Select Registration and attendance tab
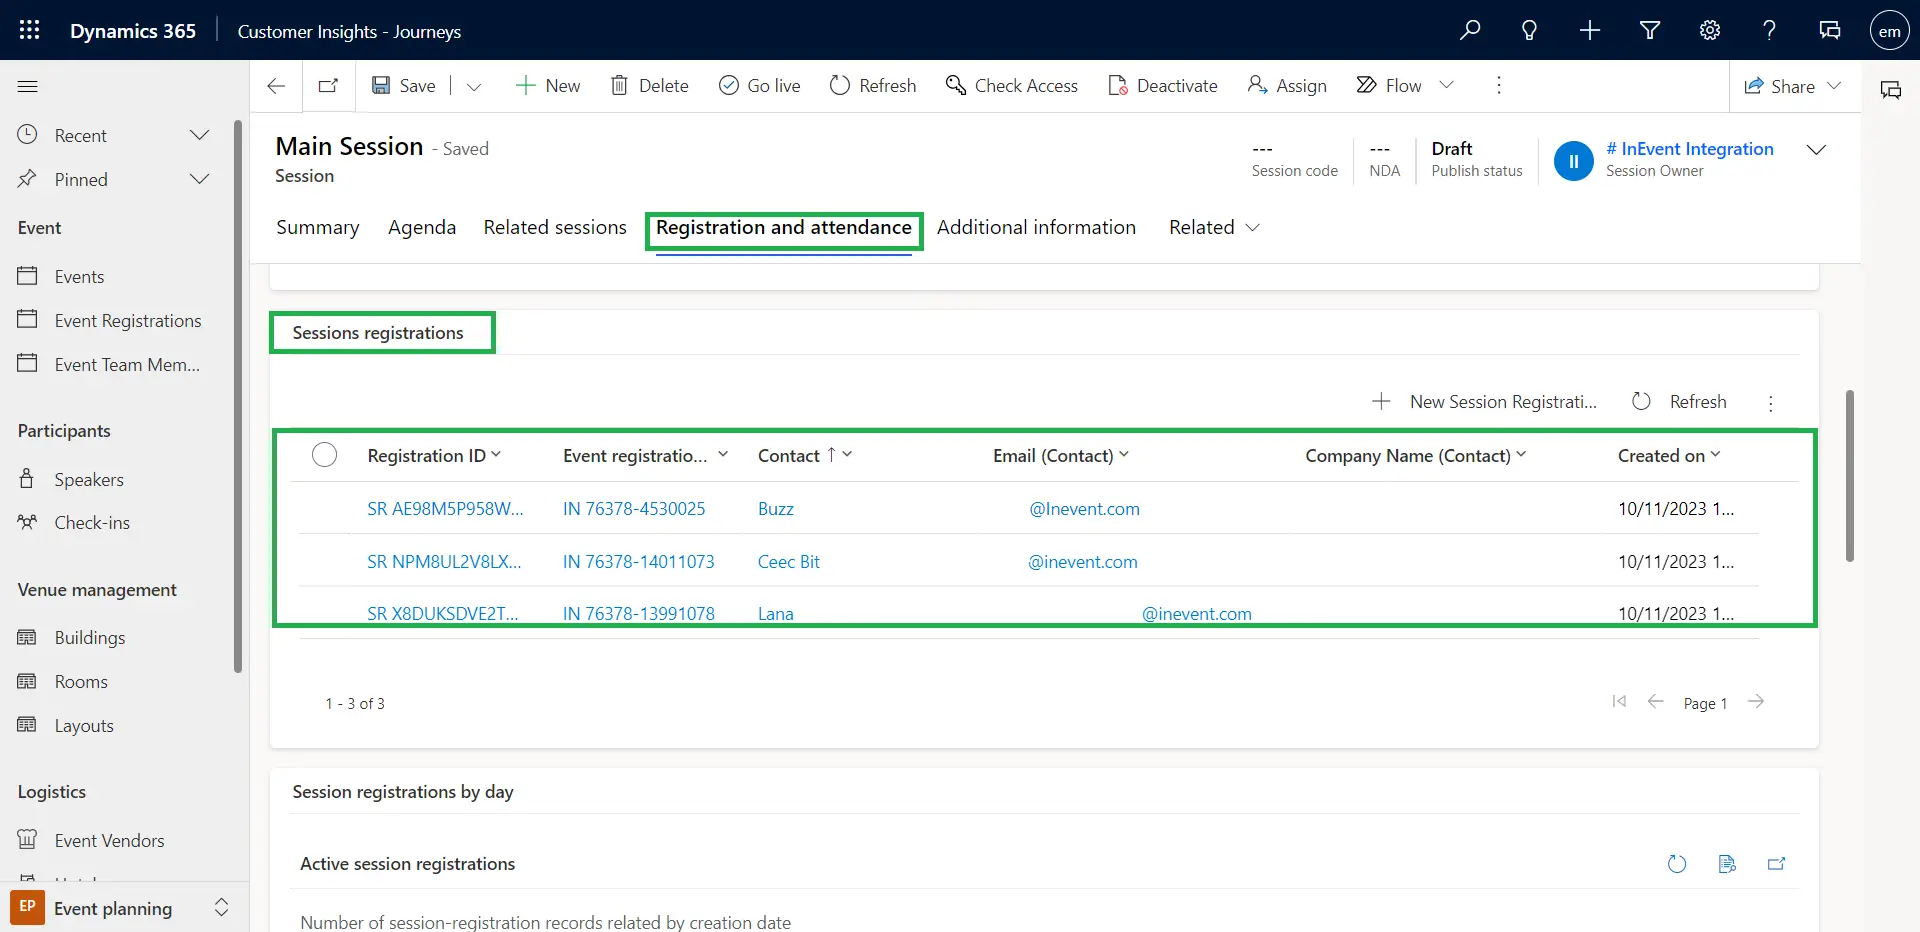Viewport: 1920px width, 932px height. (x=784, y=227)
